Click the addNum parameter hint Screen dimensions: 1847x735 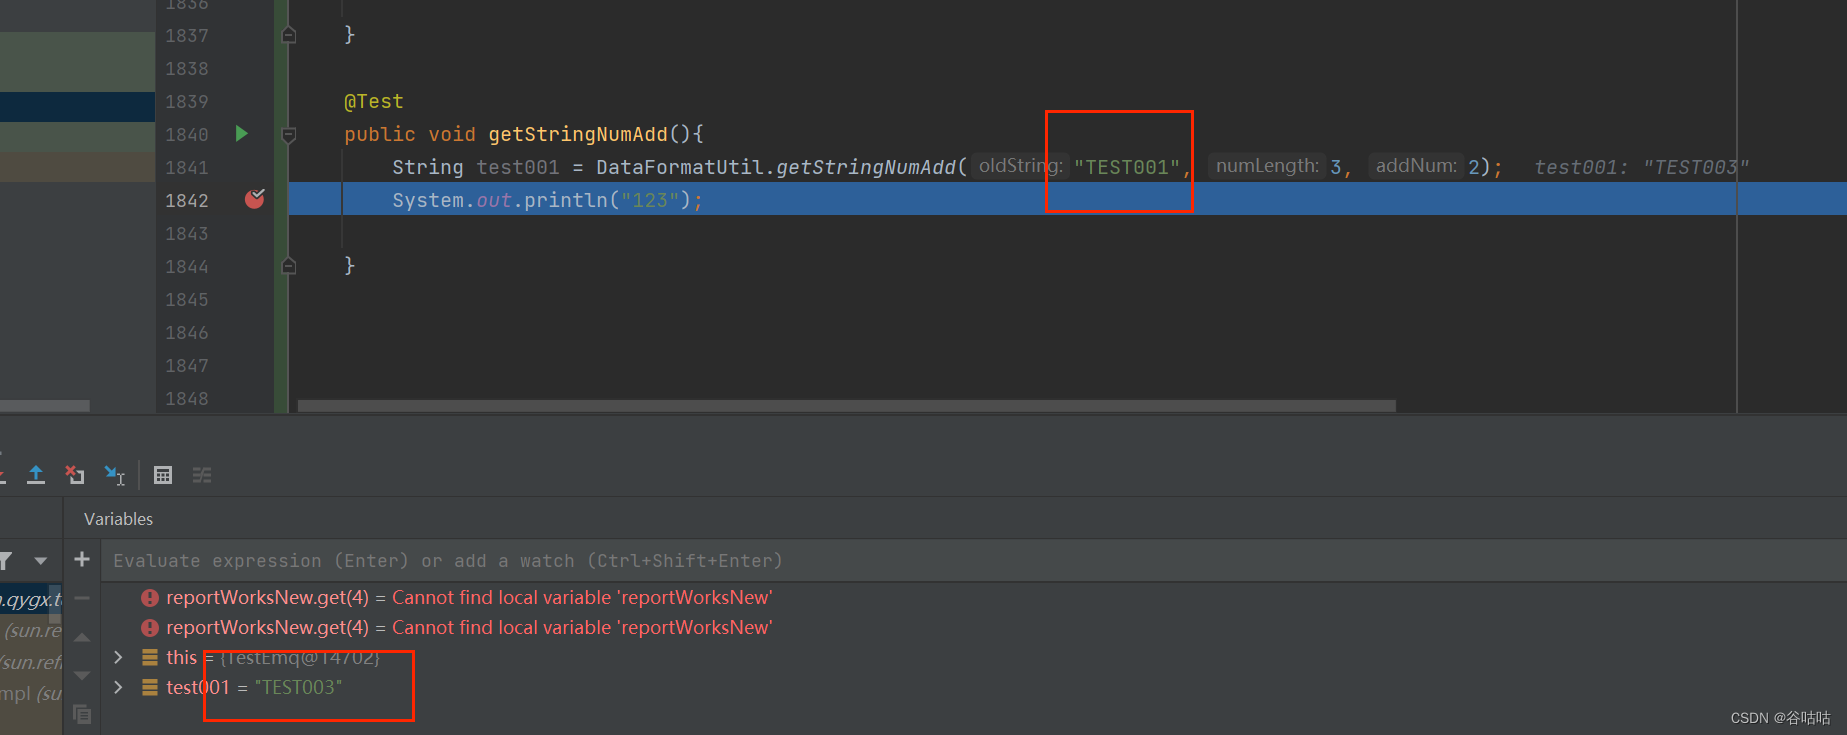pos(1416,166)
